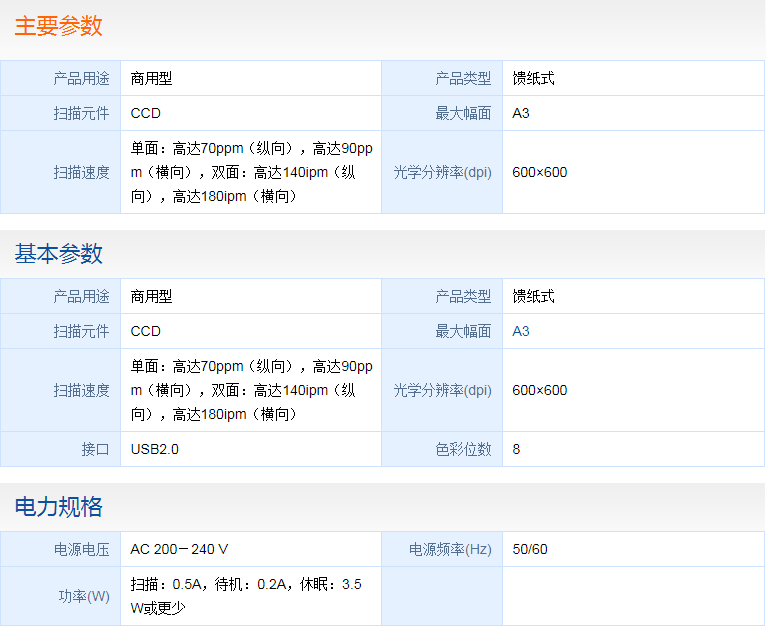766x626 pixels.
Task: Click the 电力规格 section heading
Action: 58,507
